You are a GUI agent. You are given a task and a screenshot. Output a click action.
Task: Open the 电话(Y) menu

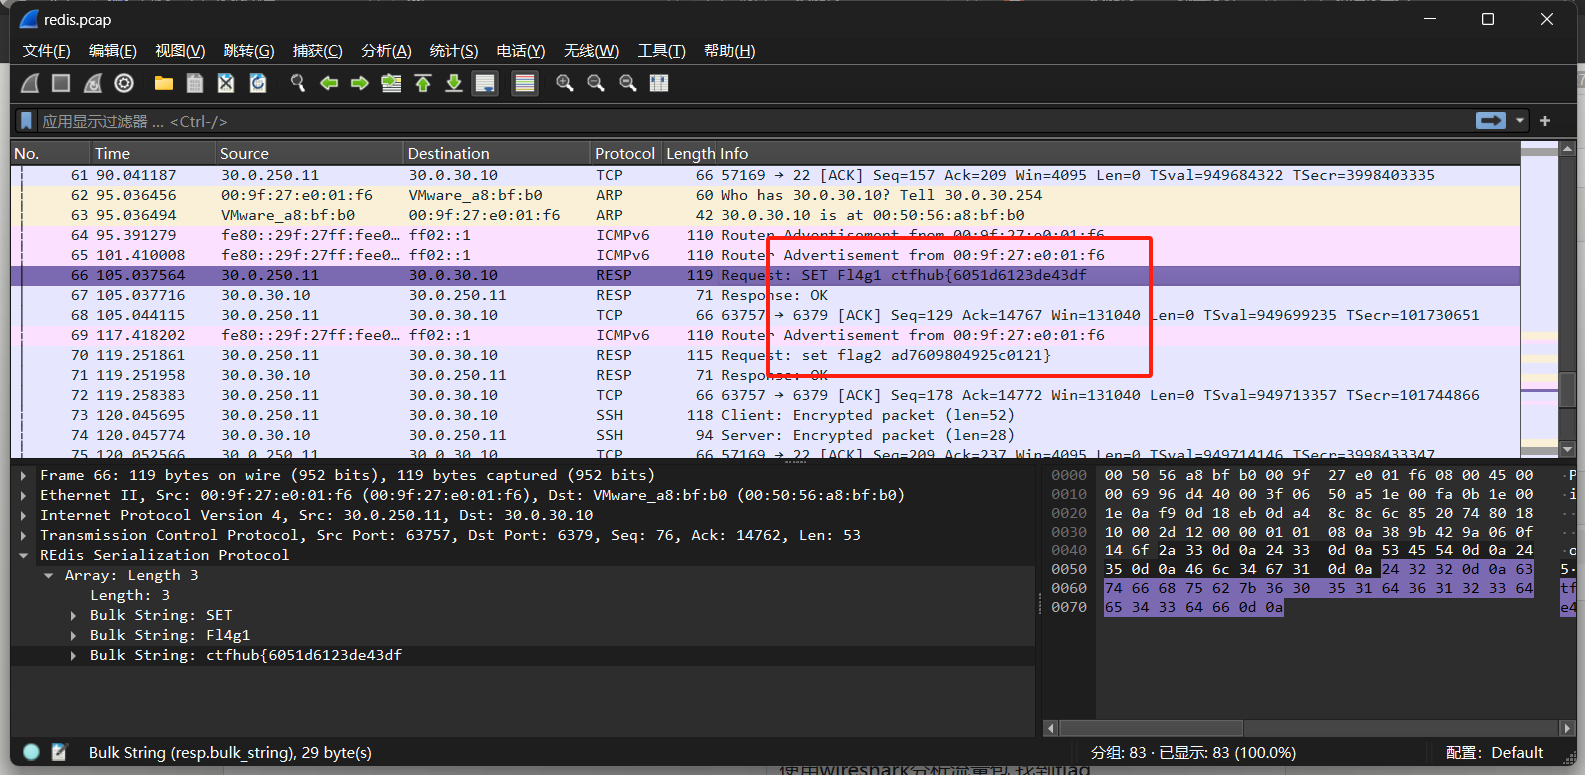click(x=521, y=51)
